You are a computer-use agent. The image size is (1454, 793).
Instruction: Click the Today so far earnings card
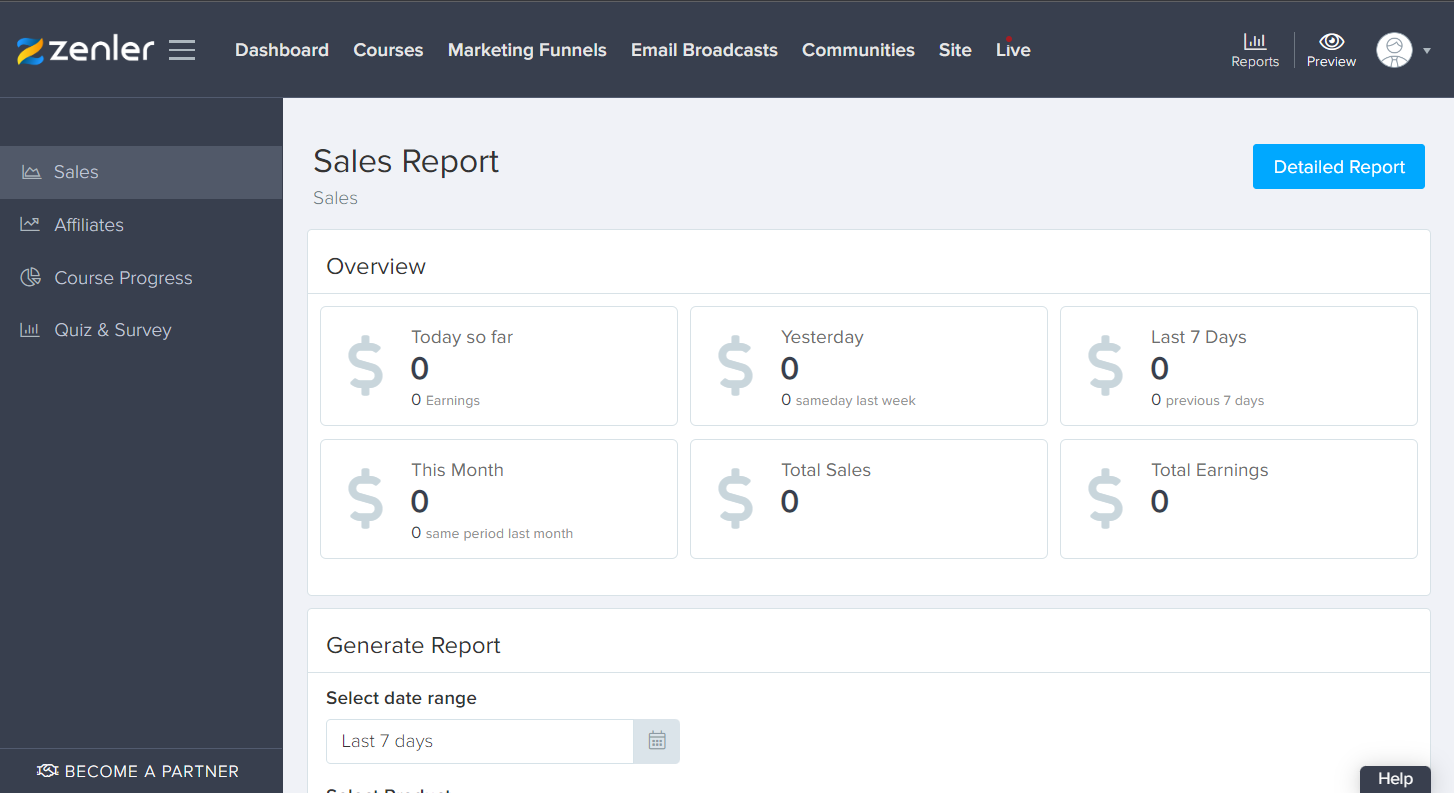tap(499, 366)
